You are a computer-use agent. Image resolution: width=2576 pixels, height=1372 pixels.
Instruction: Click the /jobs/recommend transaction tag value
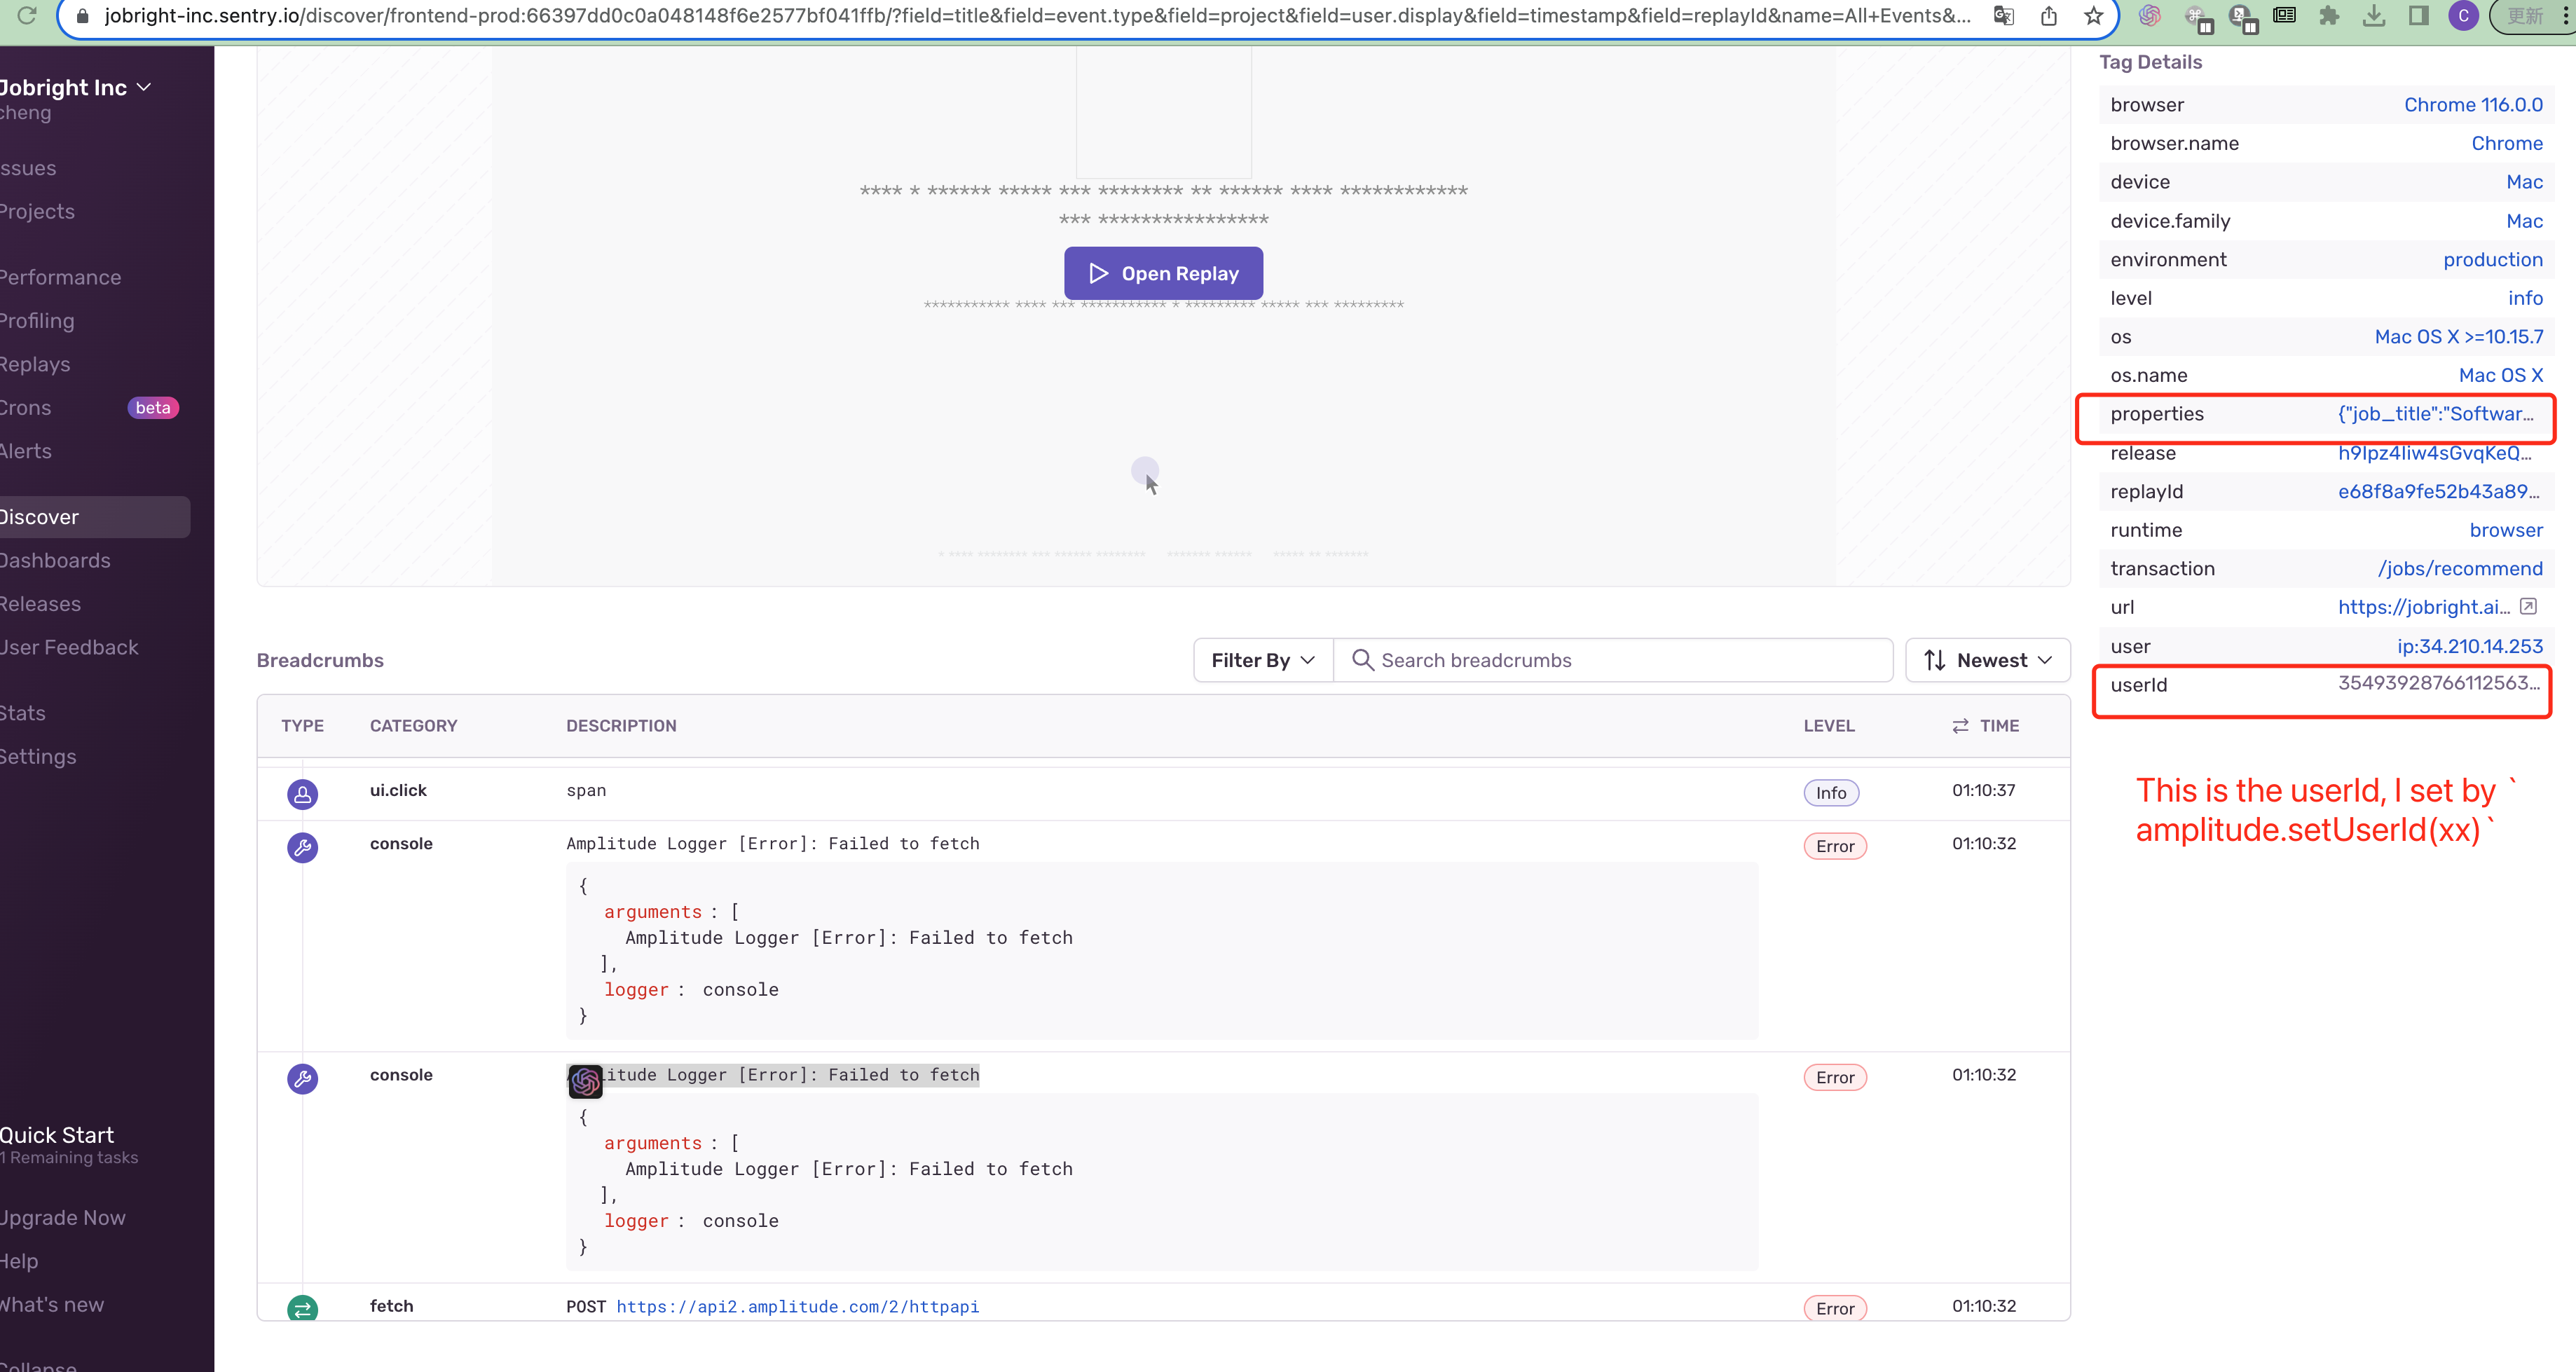2460,568
